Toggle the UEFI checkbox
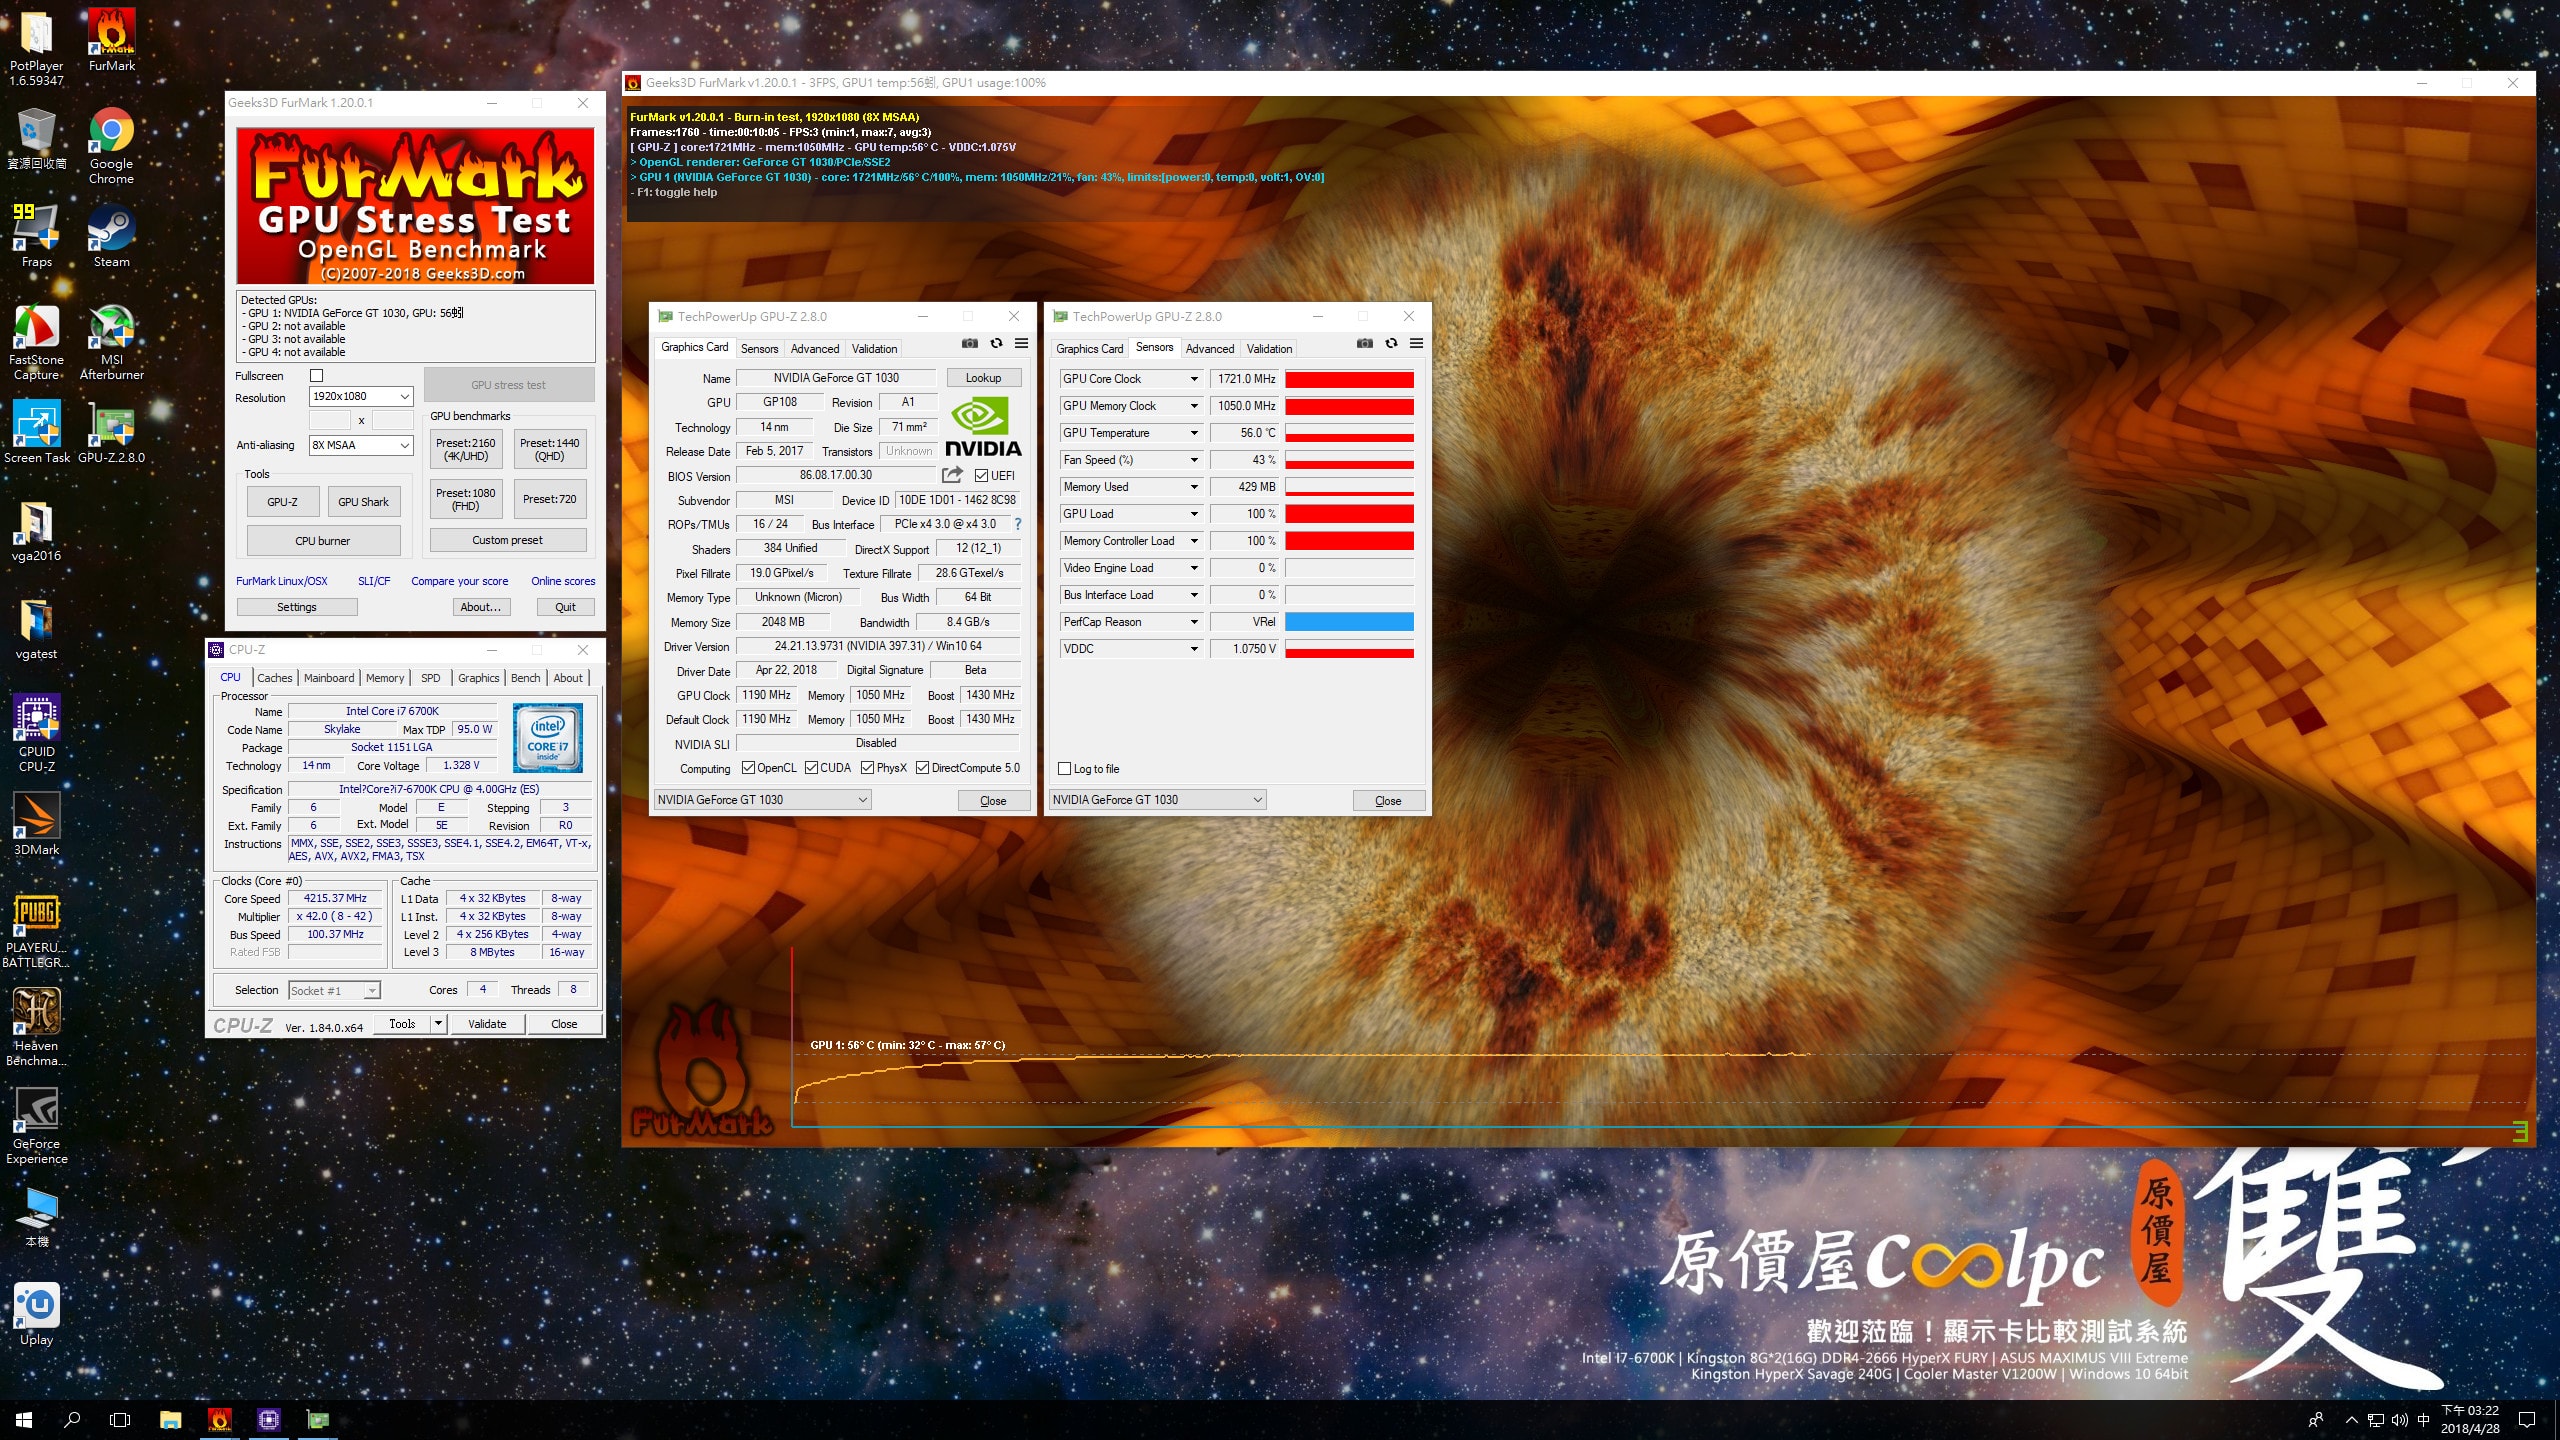Image resolution: width=2560 pixels, height=1440 pixels. [981, 476]
